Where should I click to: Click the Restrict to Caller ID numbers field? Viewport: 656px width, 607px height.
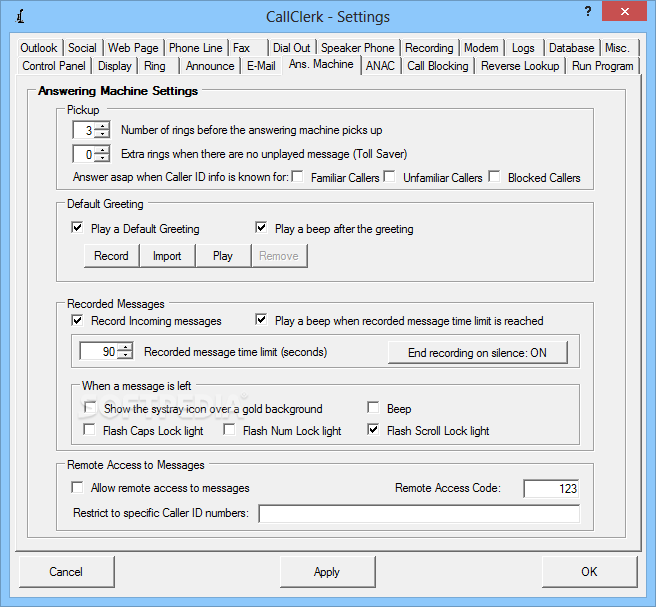[419, 513]
